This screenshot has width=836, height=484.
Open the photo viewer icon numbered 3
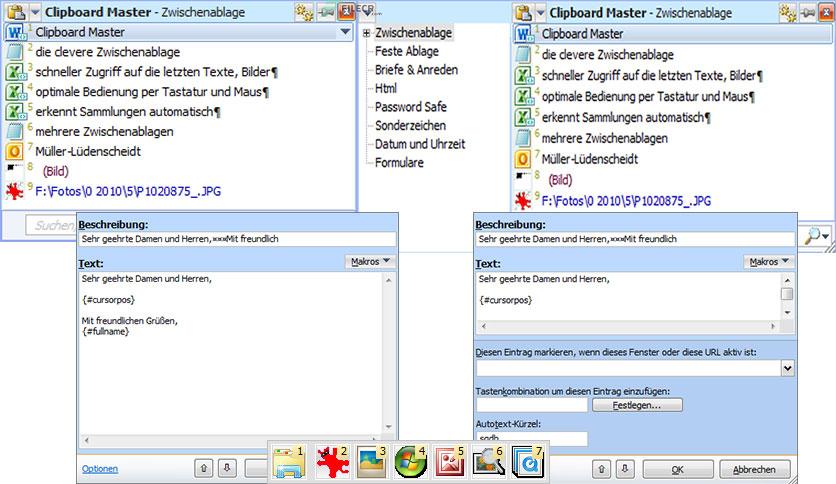coord(371,462)
